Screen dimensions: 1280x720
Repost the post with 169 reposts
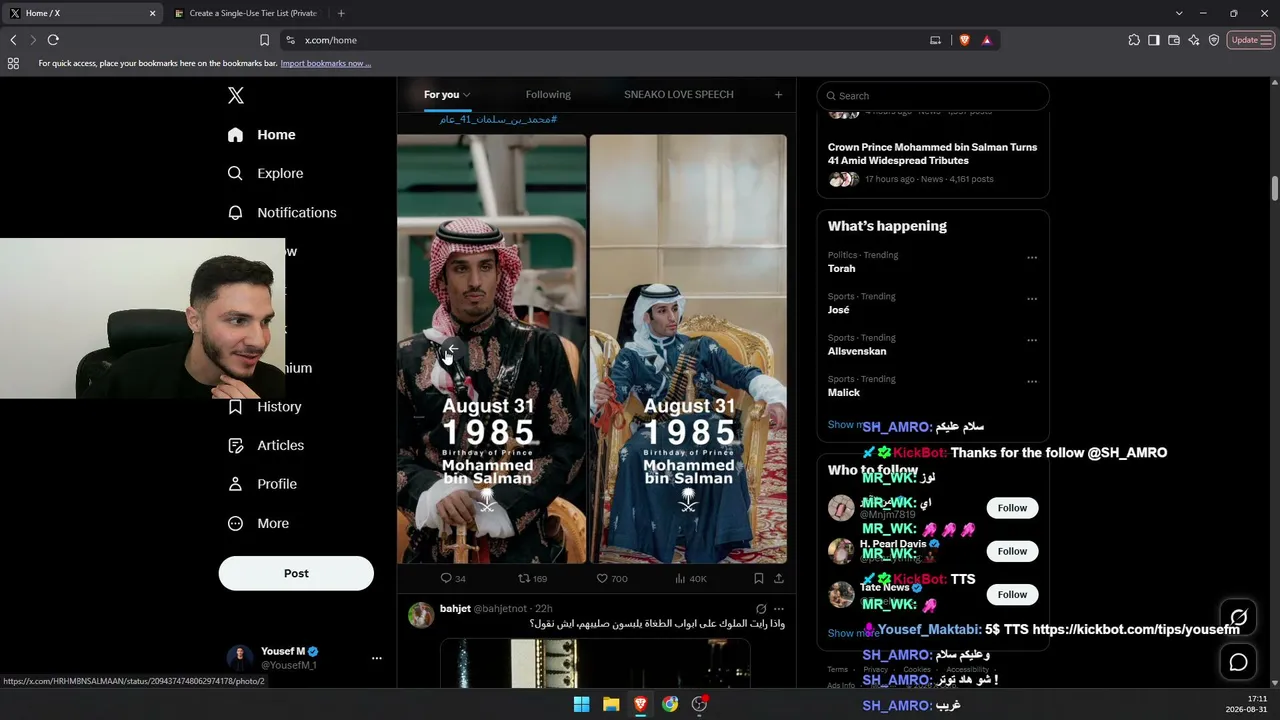tap(532, 578)
